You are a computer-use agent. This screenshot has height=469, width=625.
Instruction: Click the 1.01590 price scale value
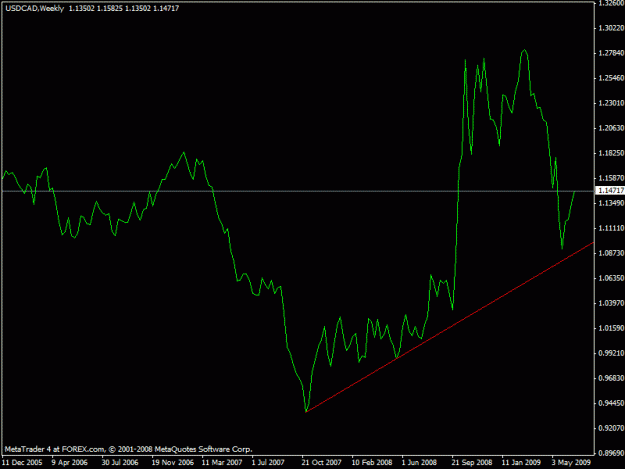pyautogui.click(x=611, y=329)
